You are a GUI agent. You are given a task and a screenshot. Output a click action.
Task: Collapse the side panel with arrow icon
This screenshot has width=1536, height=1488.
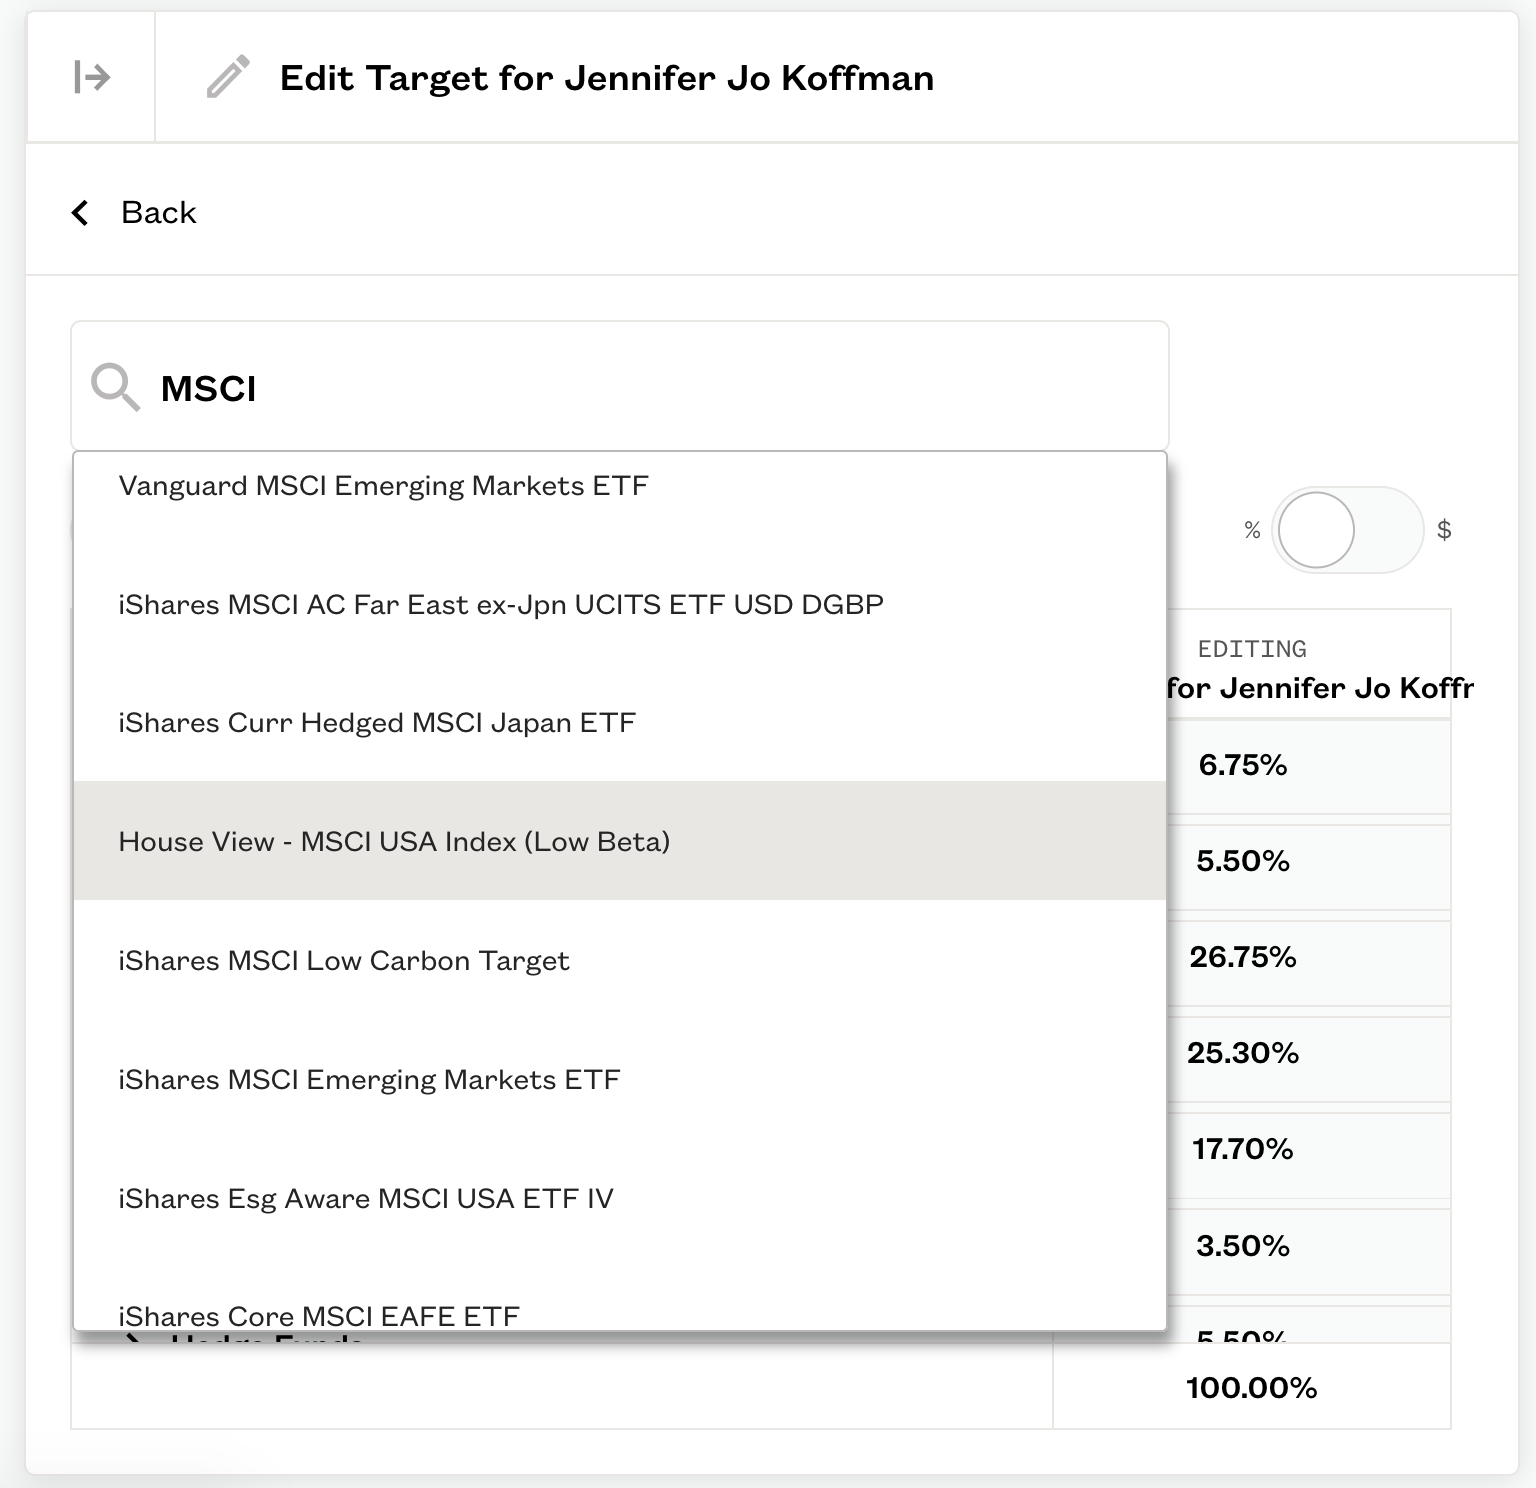91,77
